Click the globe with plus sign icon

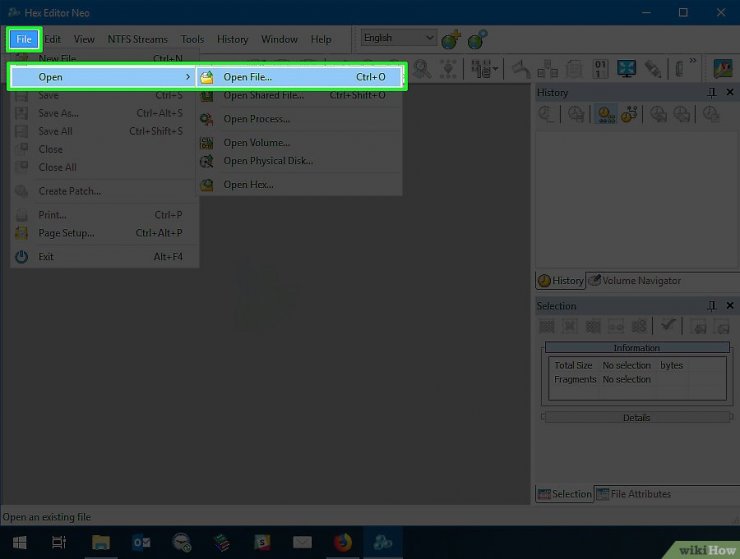(x=451, y=40)
